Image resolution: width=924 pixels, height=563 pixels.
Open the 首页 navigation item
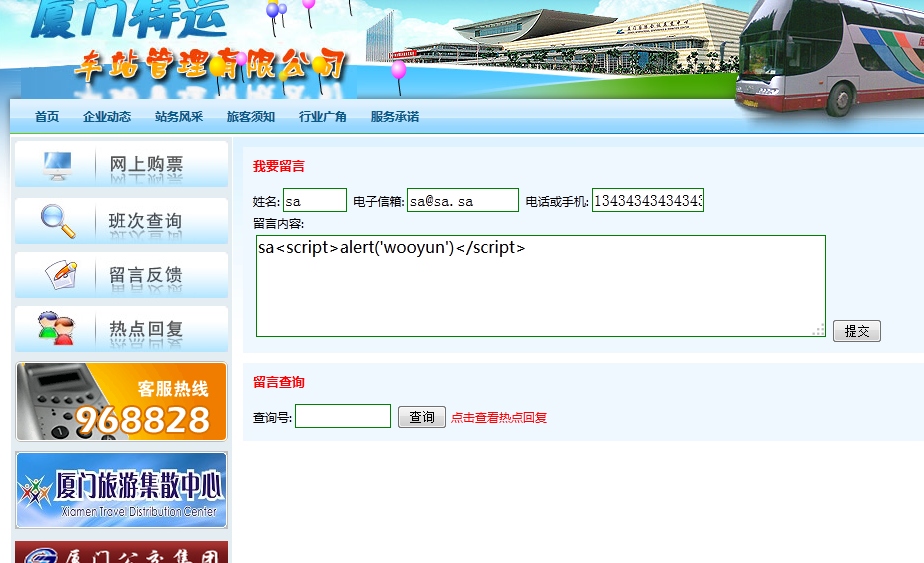(x=47, y=117)
